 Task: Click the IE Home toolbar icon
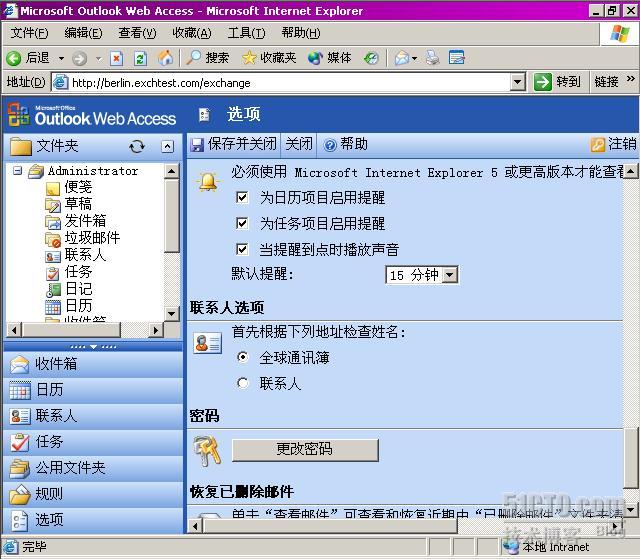coord(165,58)
